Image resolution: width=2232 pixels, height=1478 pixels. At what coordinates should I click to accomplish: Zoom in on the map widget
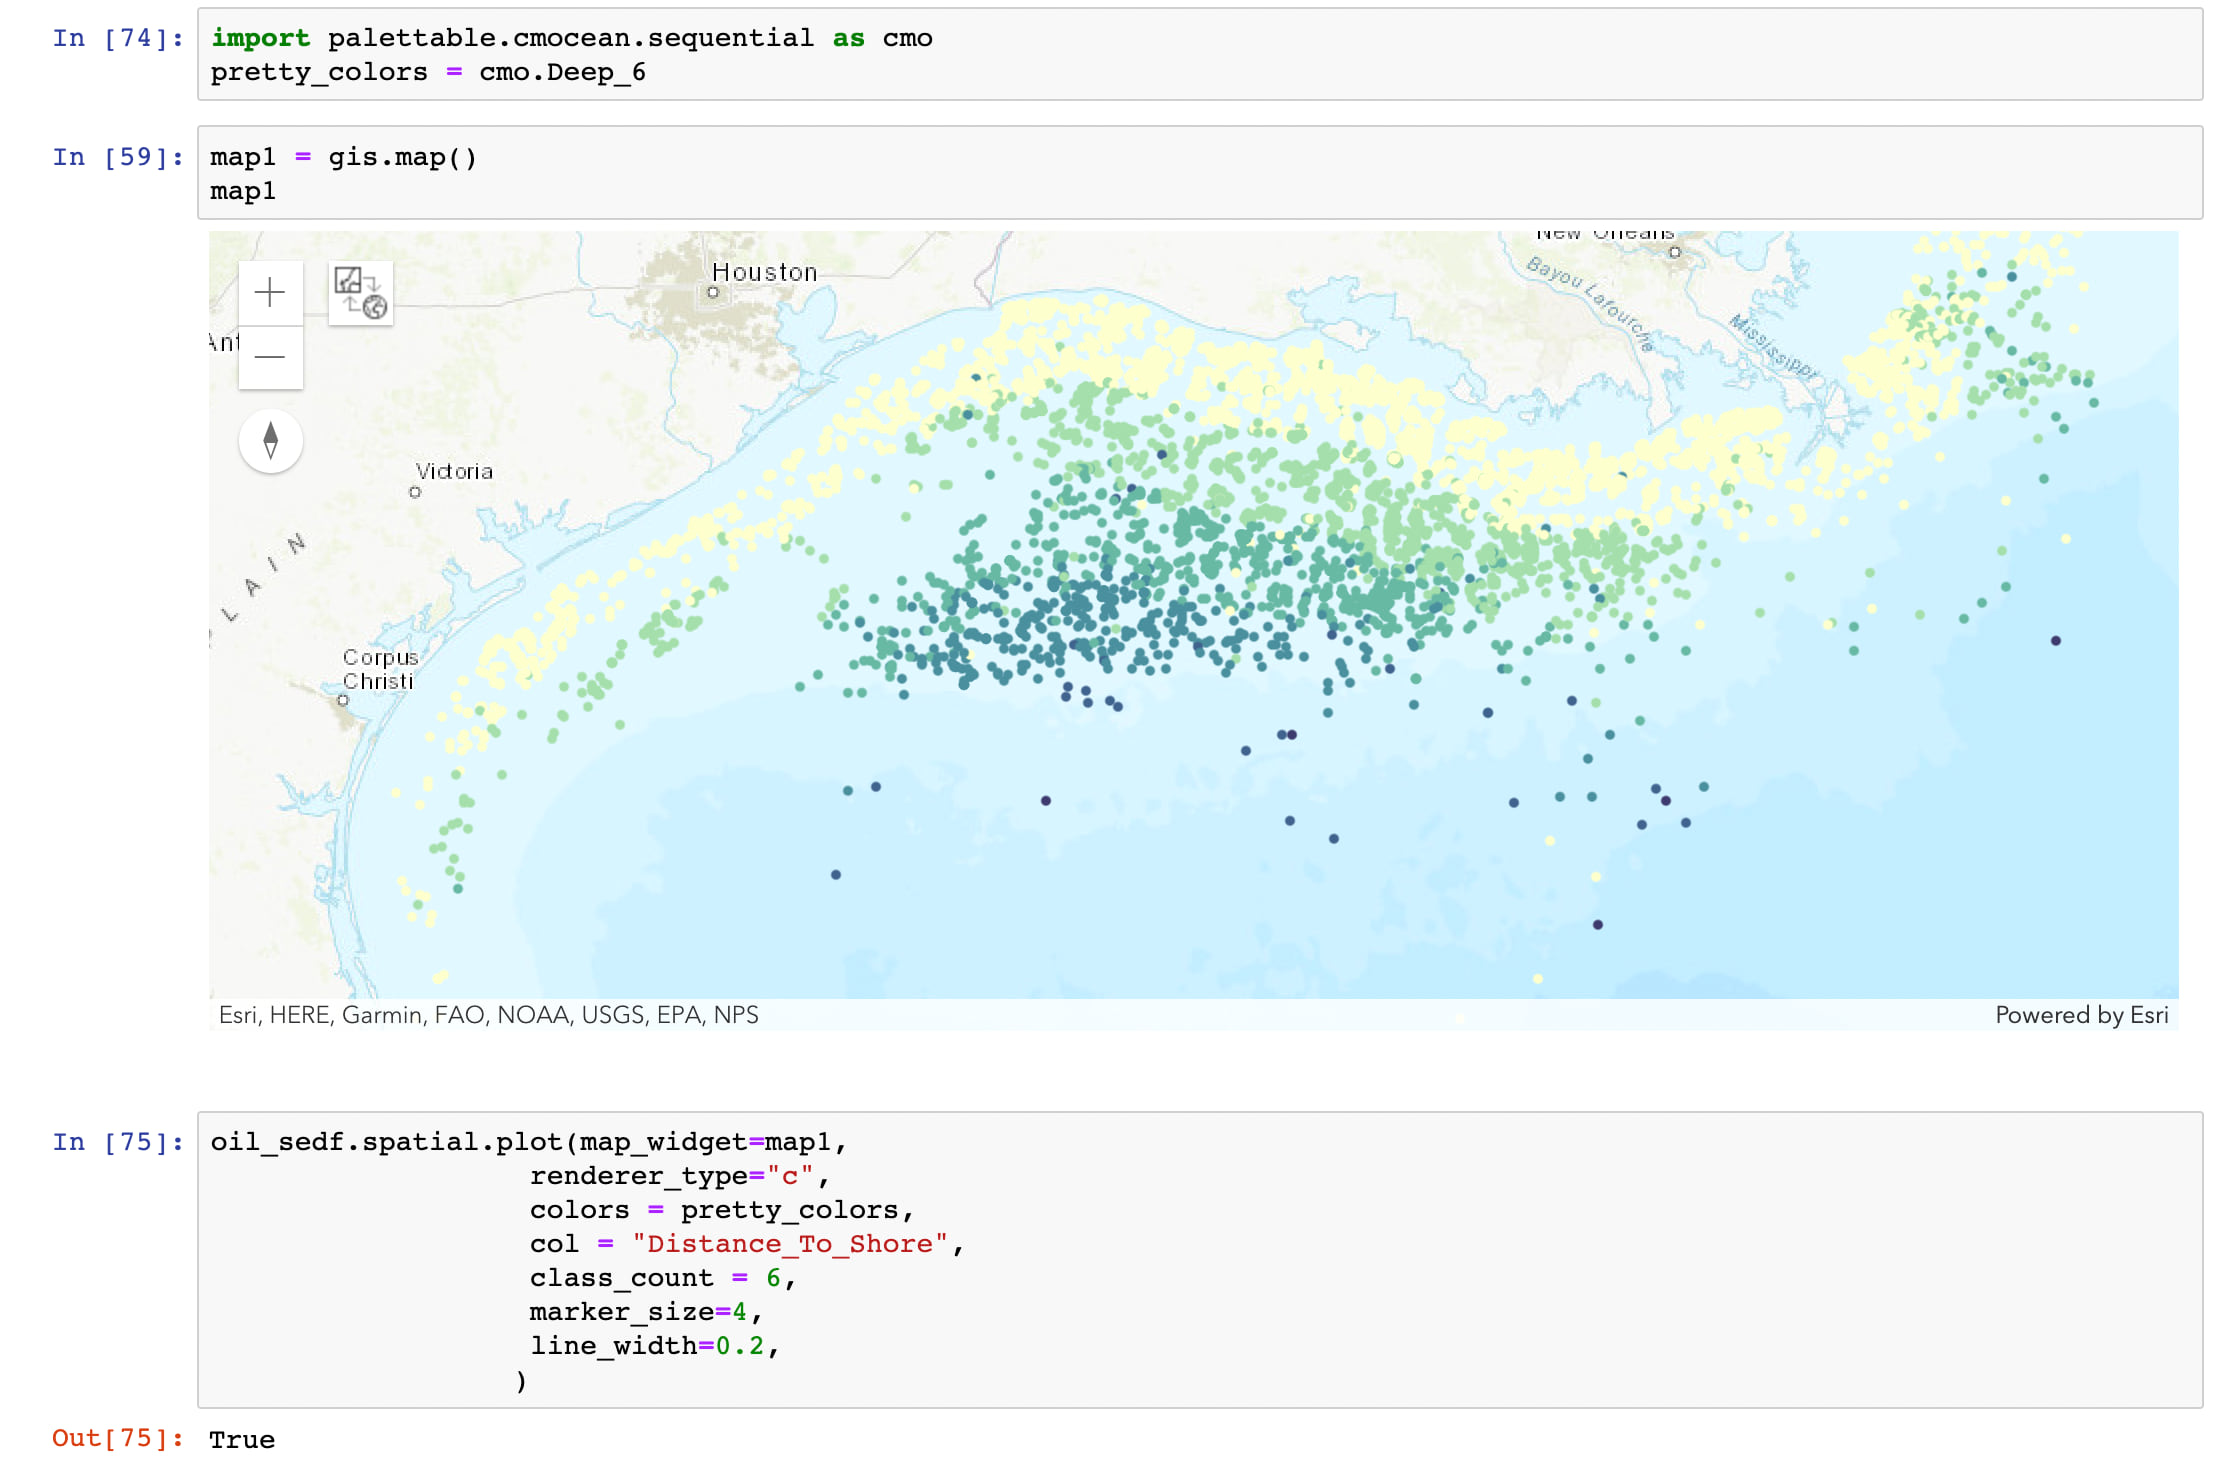(x=270, y=293)
